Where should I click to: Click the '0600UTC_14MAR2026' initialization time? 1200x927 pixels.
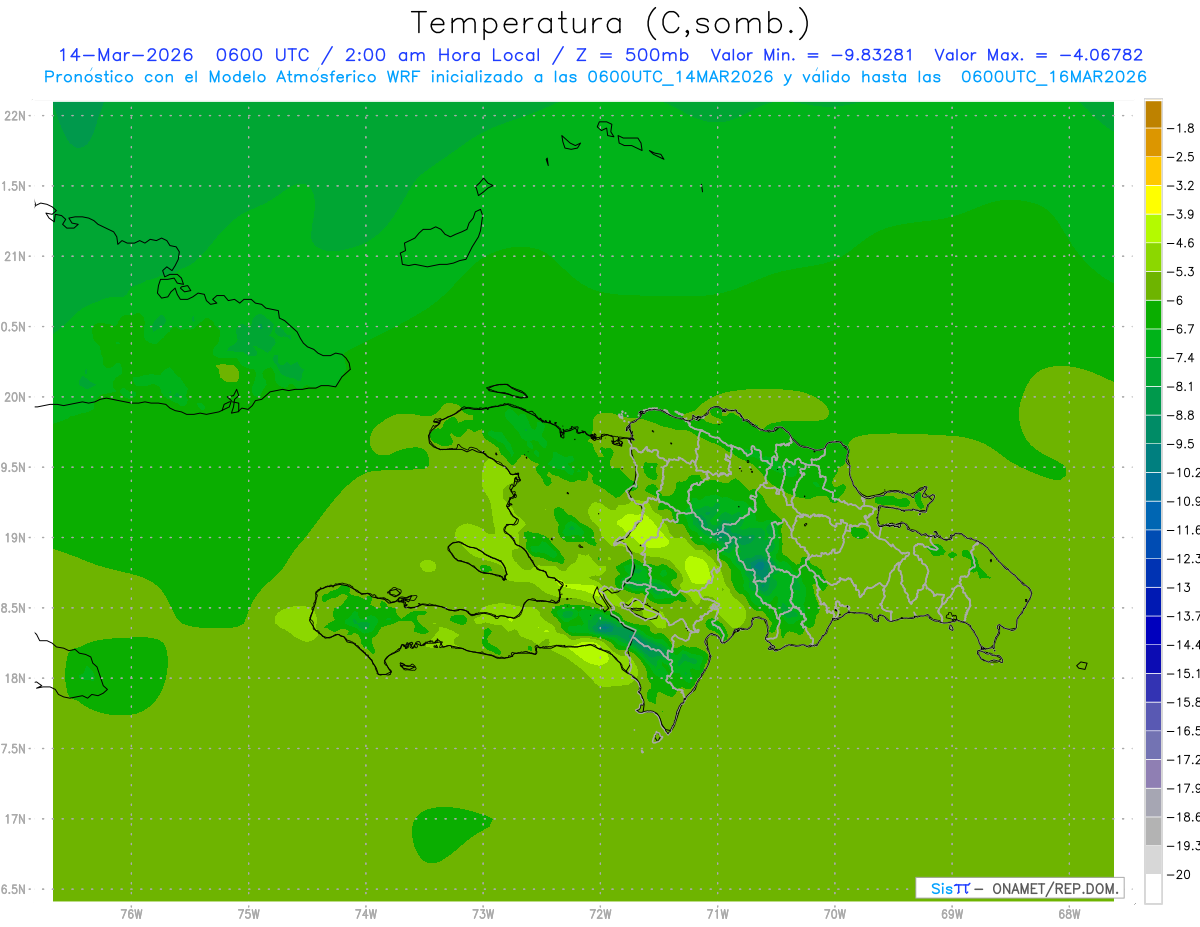tap(680, 76)
